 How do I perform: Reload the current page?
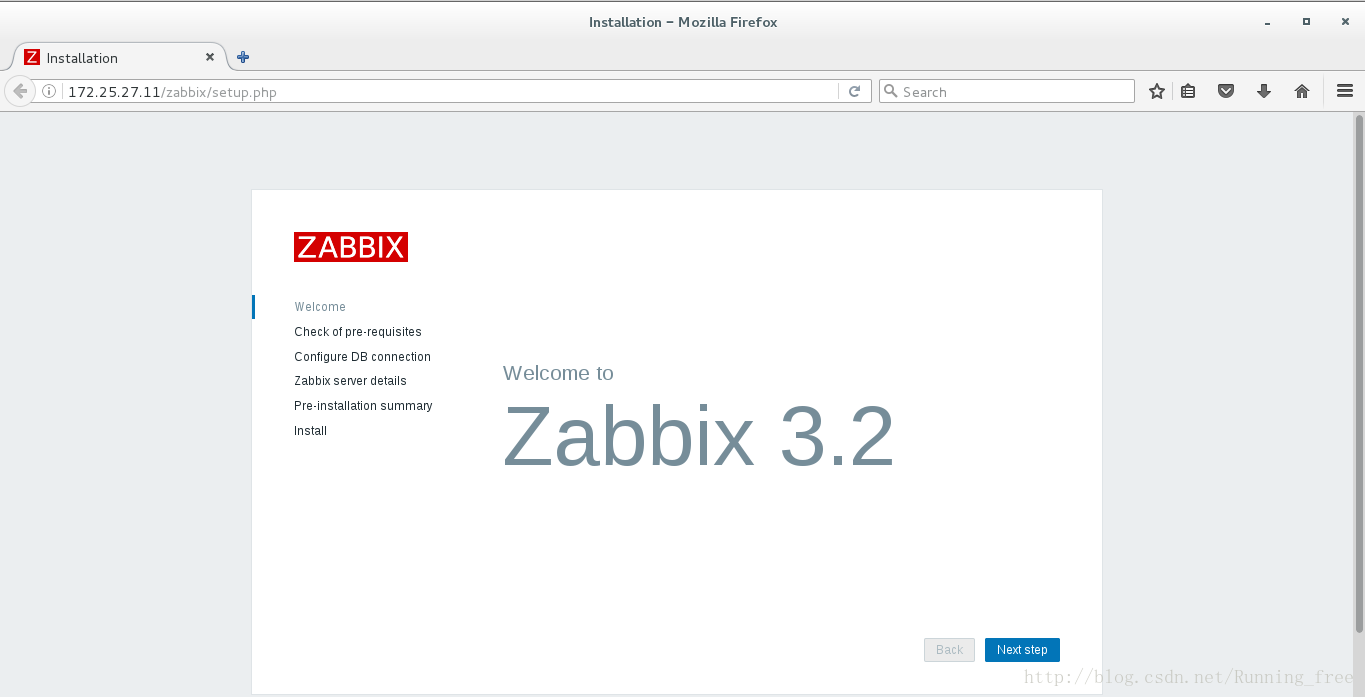pyautogui.click(x=854, y=91)
